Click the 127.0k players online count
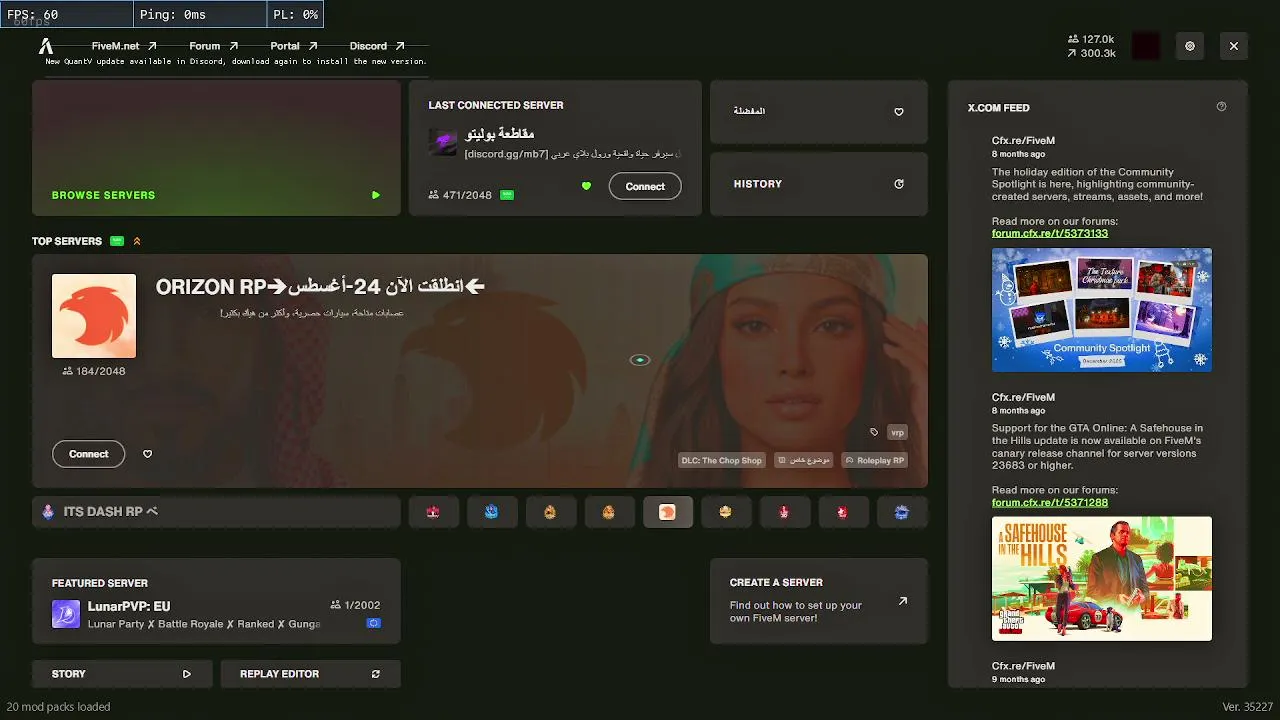Image resolution: width=1280 pixels, height=720 pixels. coord(1091,39)
